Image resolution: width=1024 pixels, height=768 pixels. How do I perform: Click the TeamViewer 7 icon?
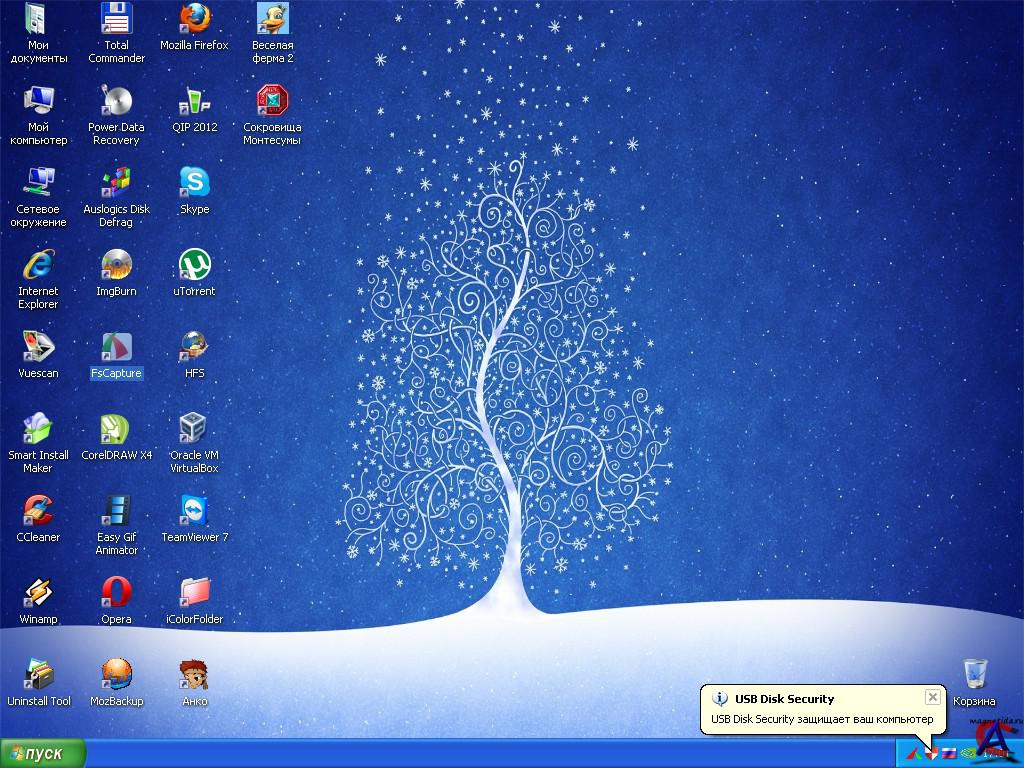click(194, 512)
